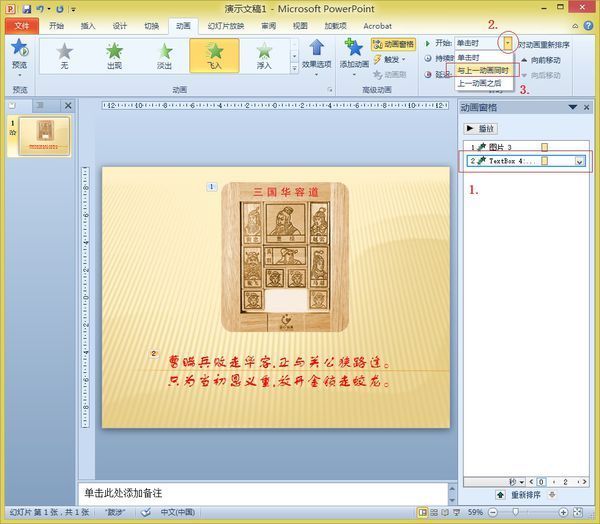This screenshot has height=524, width=600.
Task: Switch to reading view icon in status bar
Action: pyautogui.click(x=445, y=512)
